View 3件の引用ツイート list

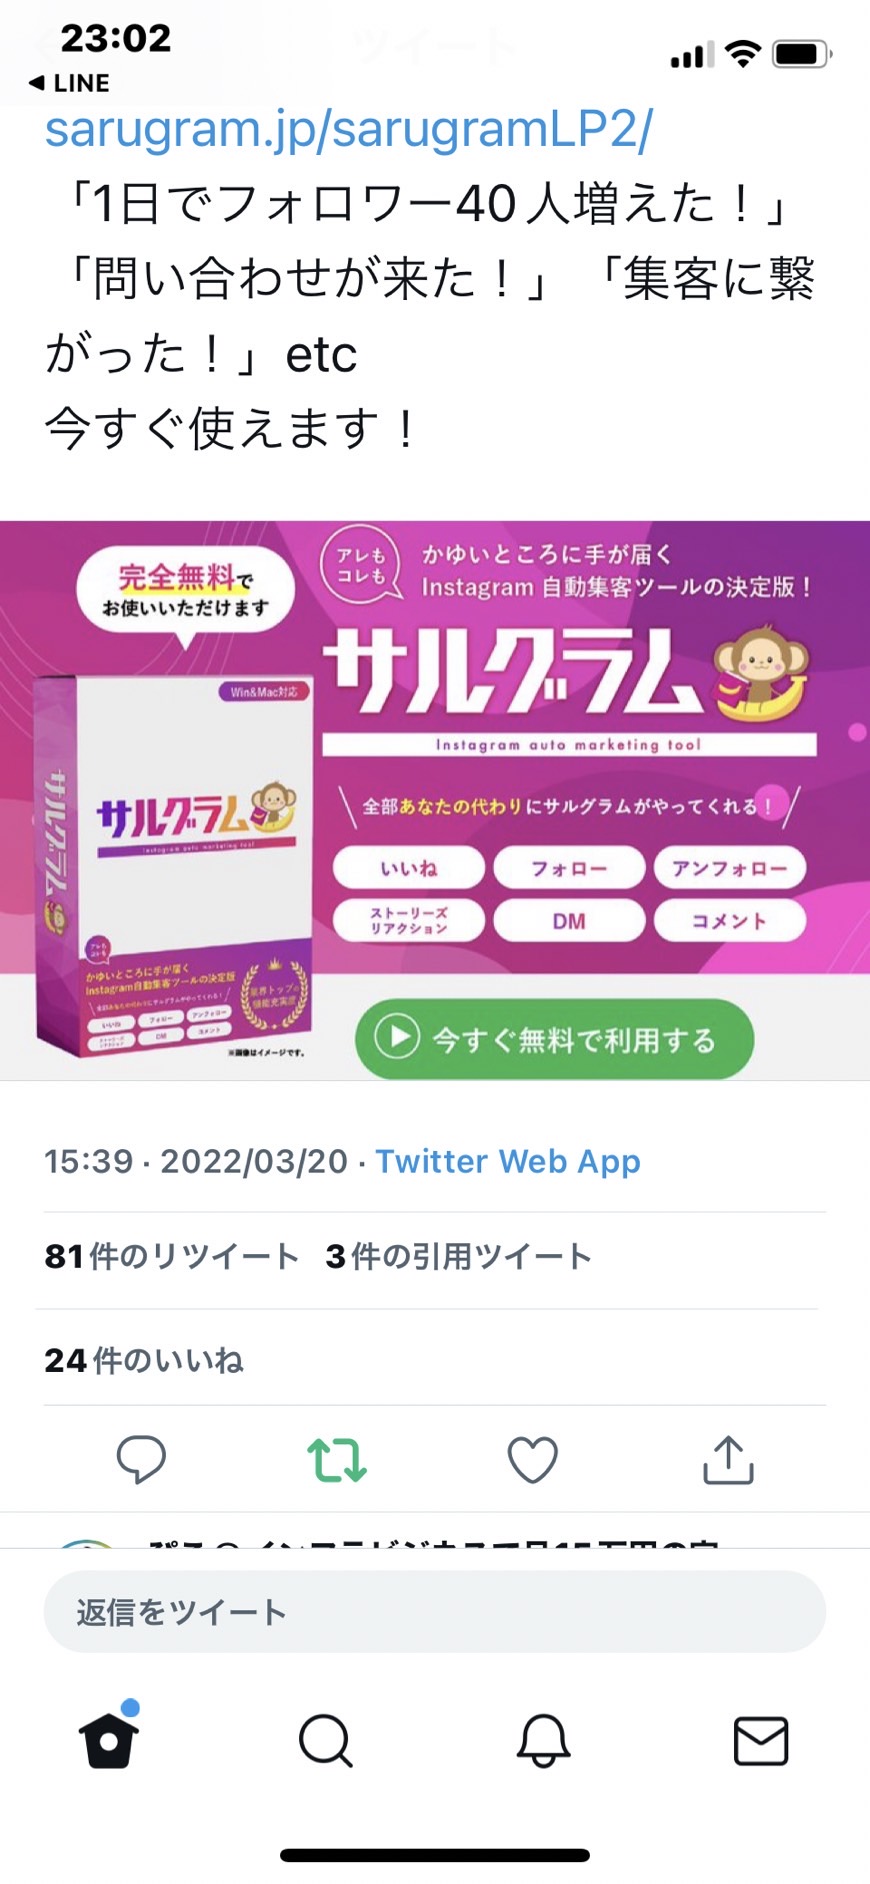click(x=459, y=1256)
